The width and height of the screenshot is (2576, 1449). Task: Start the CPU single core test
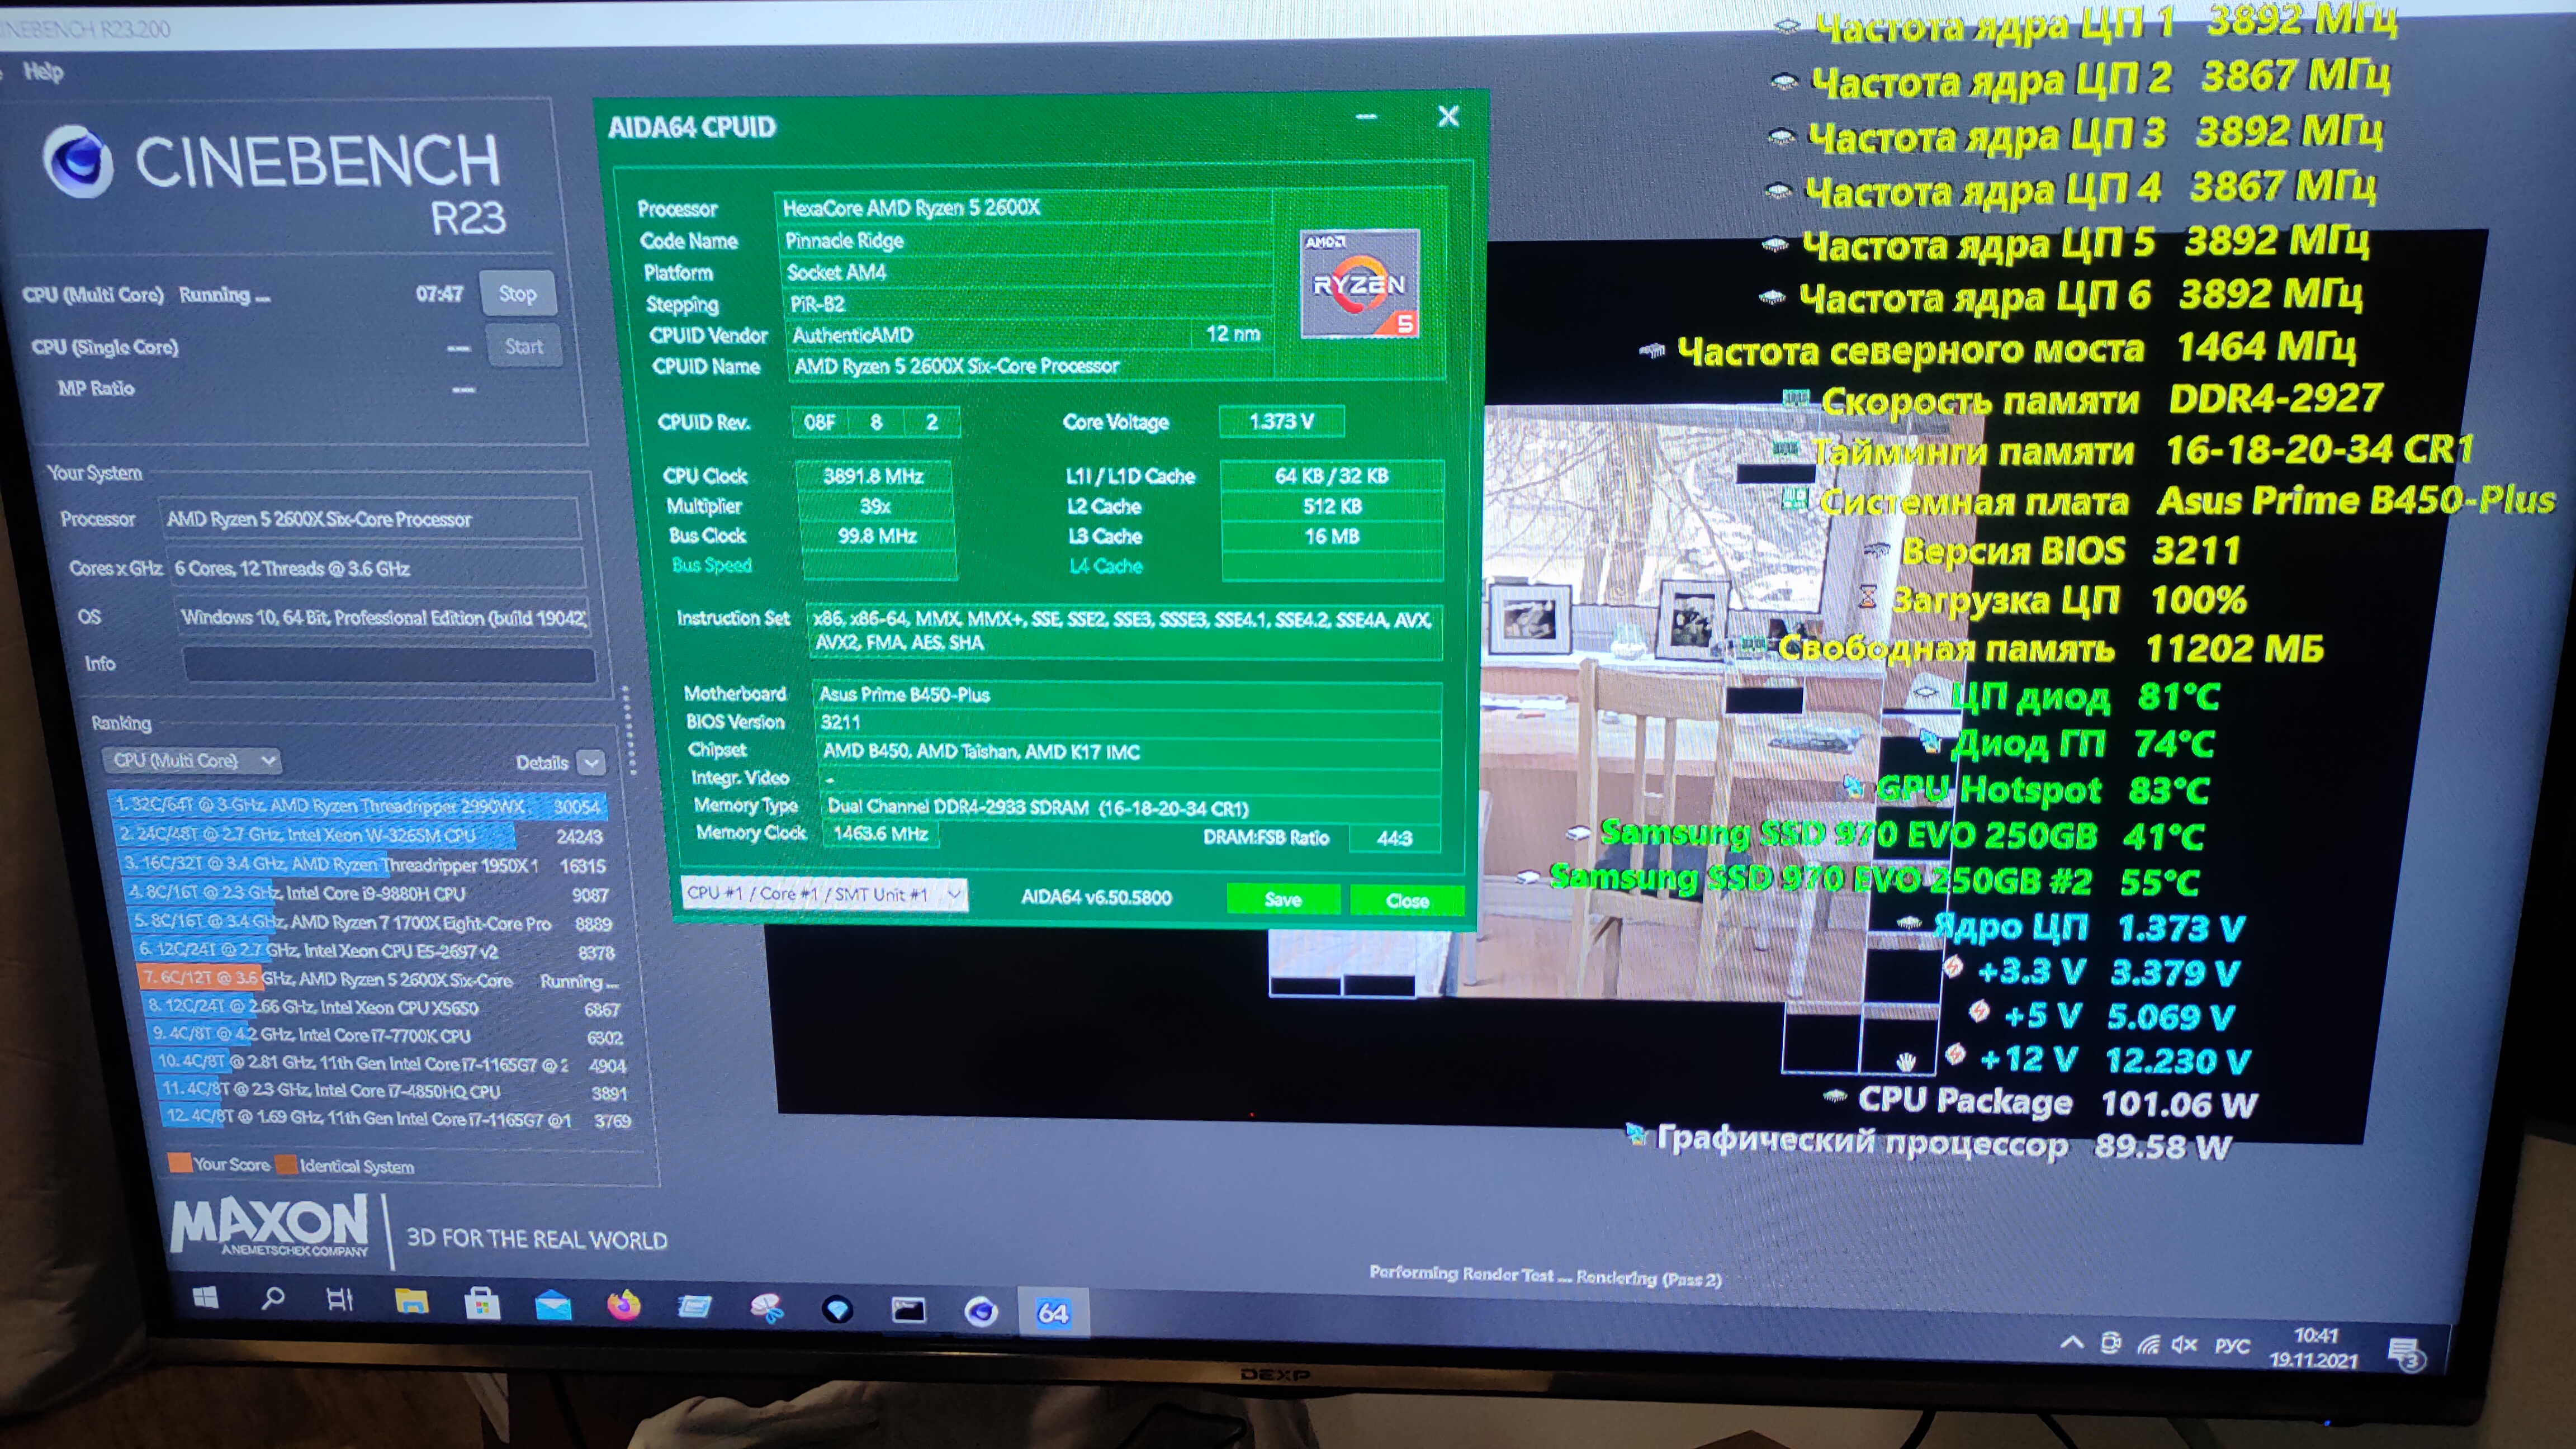pyautogui.click(x=523, y=347)
